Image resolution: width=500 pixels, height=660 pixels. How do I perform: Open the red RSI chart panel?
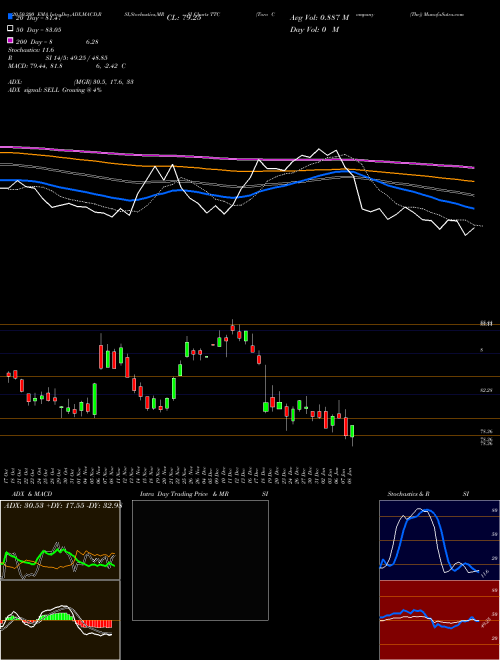[x=439, y=620]
